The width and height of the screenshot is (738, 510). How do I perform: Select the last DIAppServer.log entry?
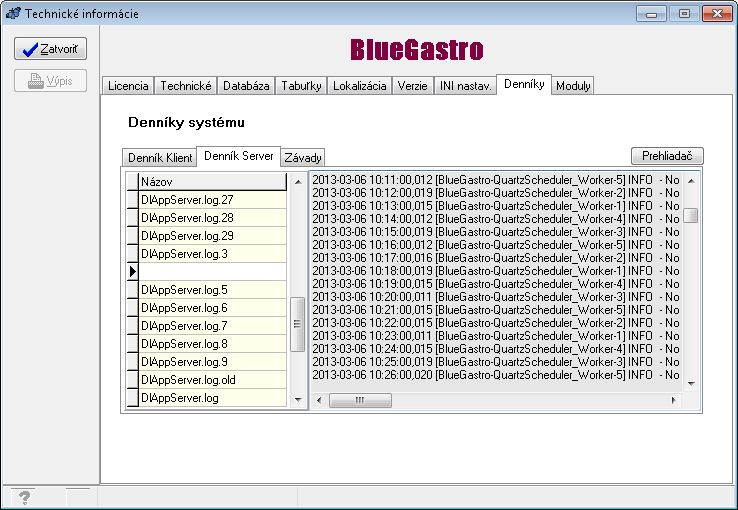pyautogui.click(x=212, y=398)
